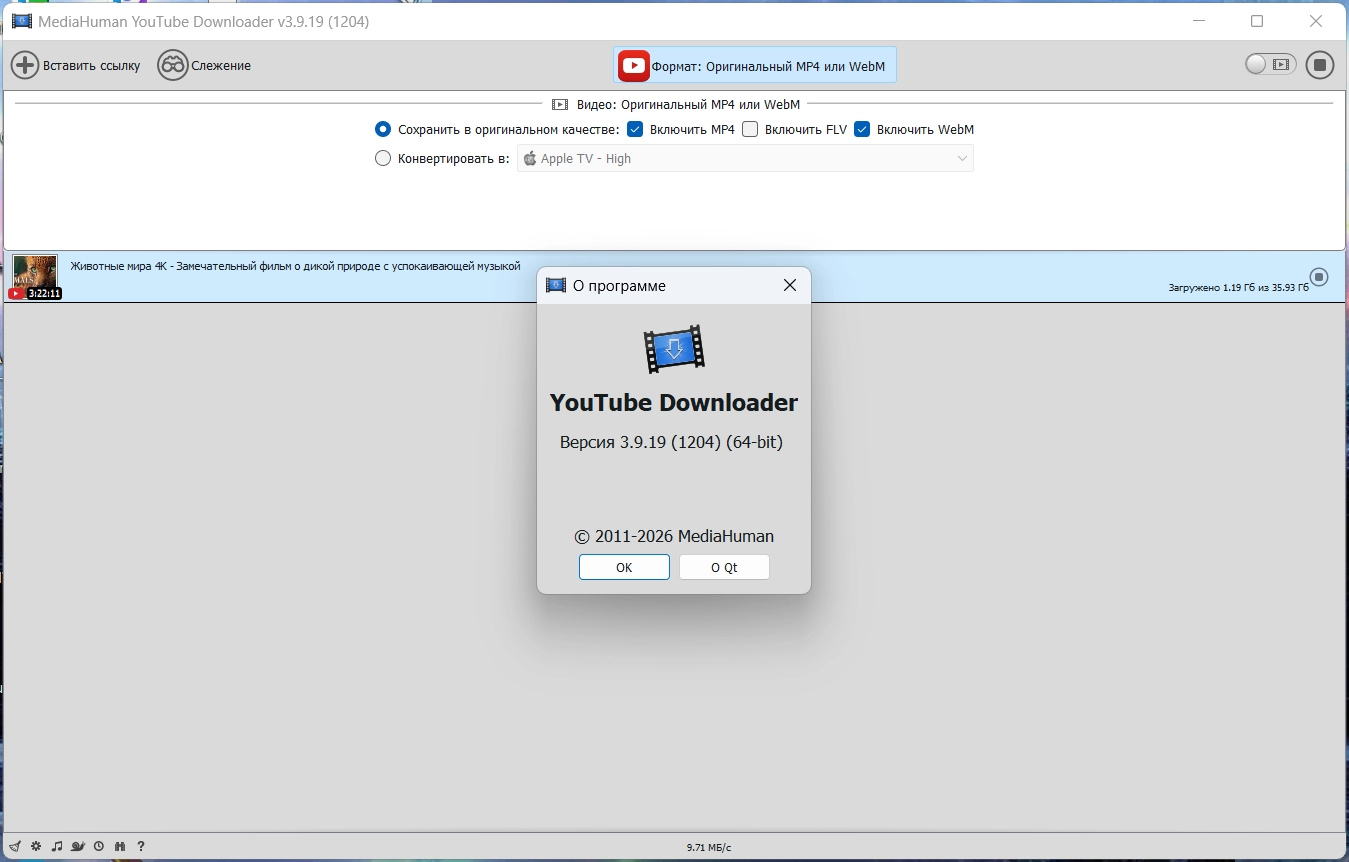Open the Слежение tracking panel
Viewport: 1349px width, 862px height.
[205, 66]
